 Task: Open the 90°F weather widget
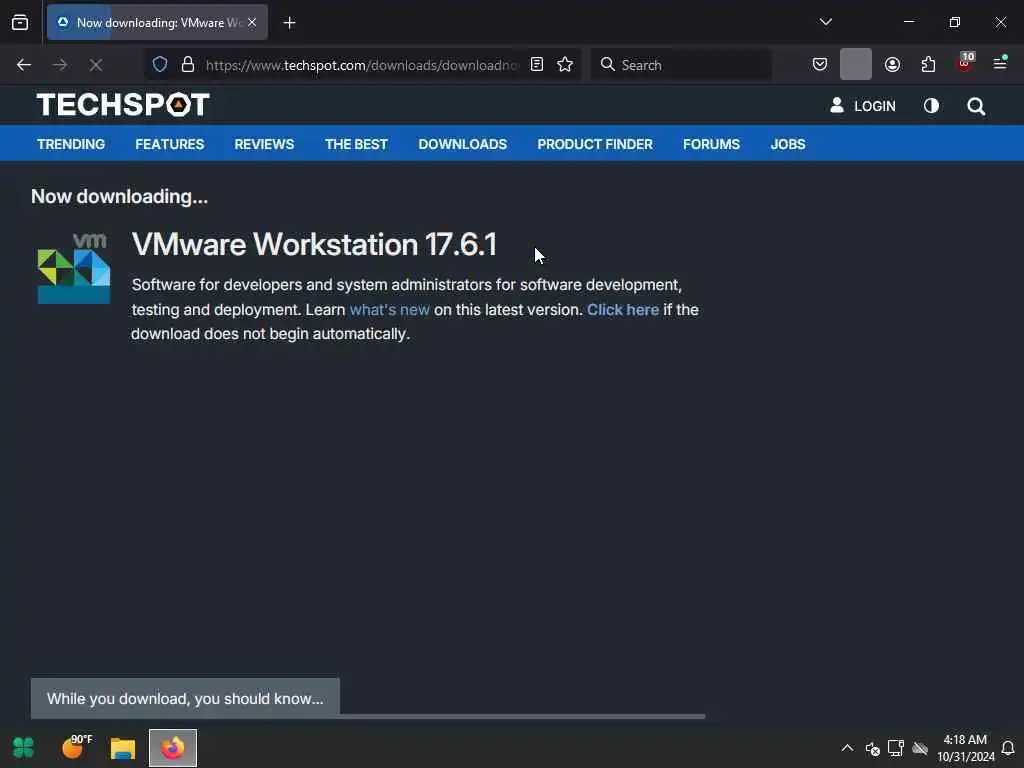pos(76,746)
